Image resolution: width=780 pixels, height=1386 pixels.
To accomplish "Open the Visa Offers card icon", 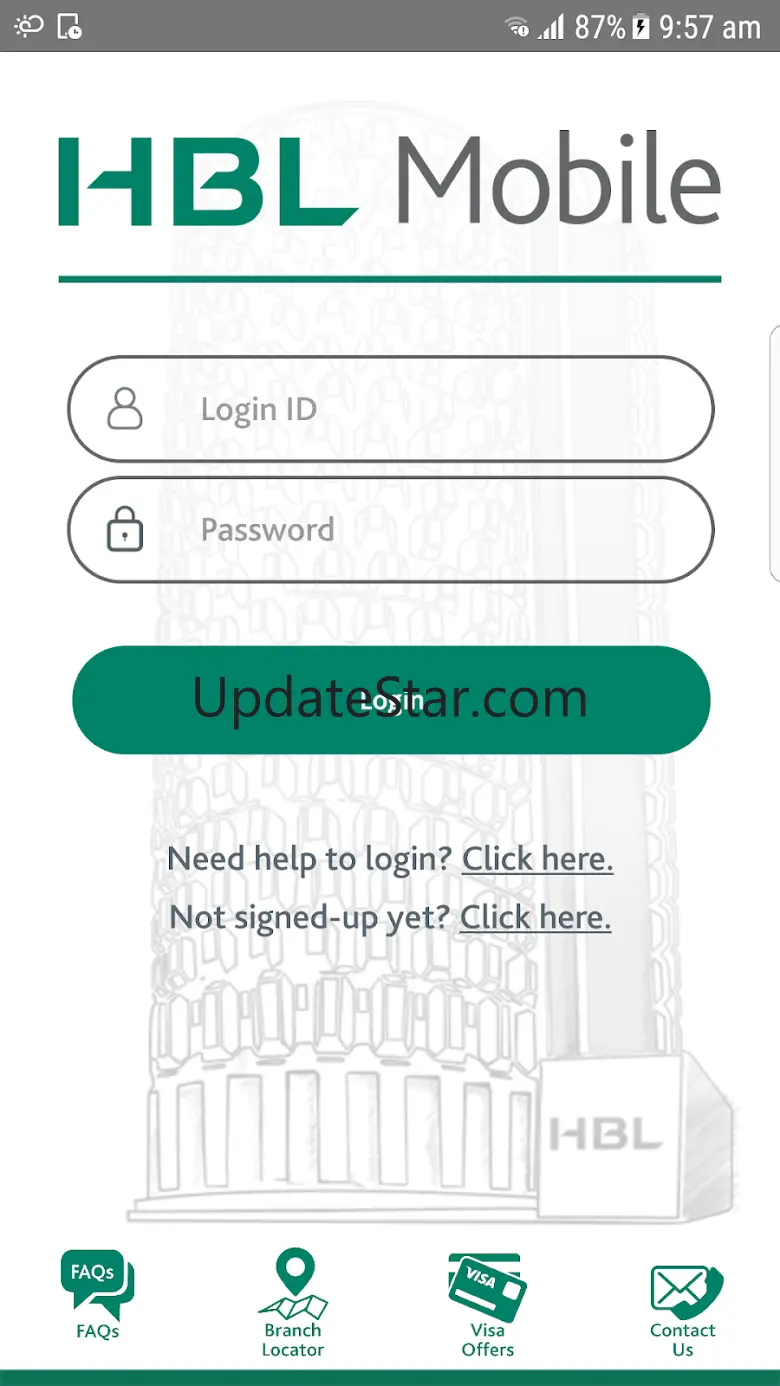I will 487,1288.
